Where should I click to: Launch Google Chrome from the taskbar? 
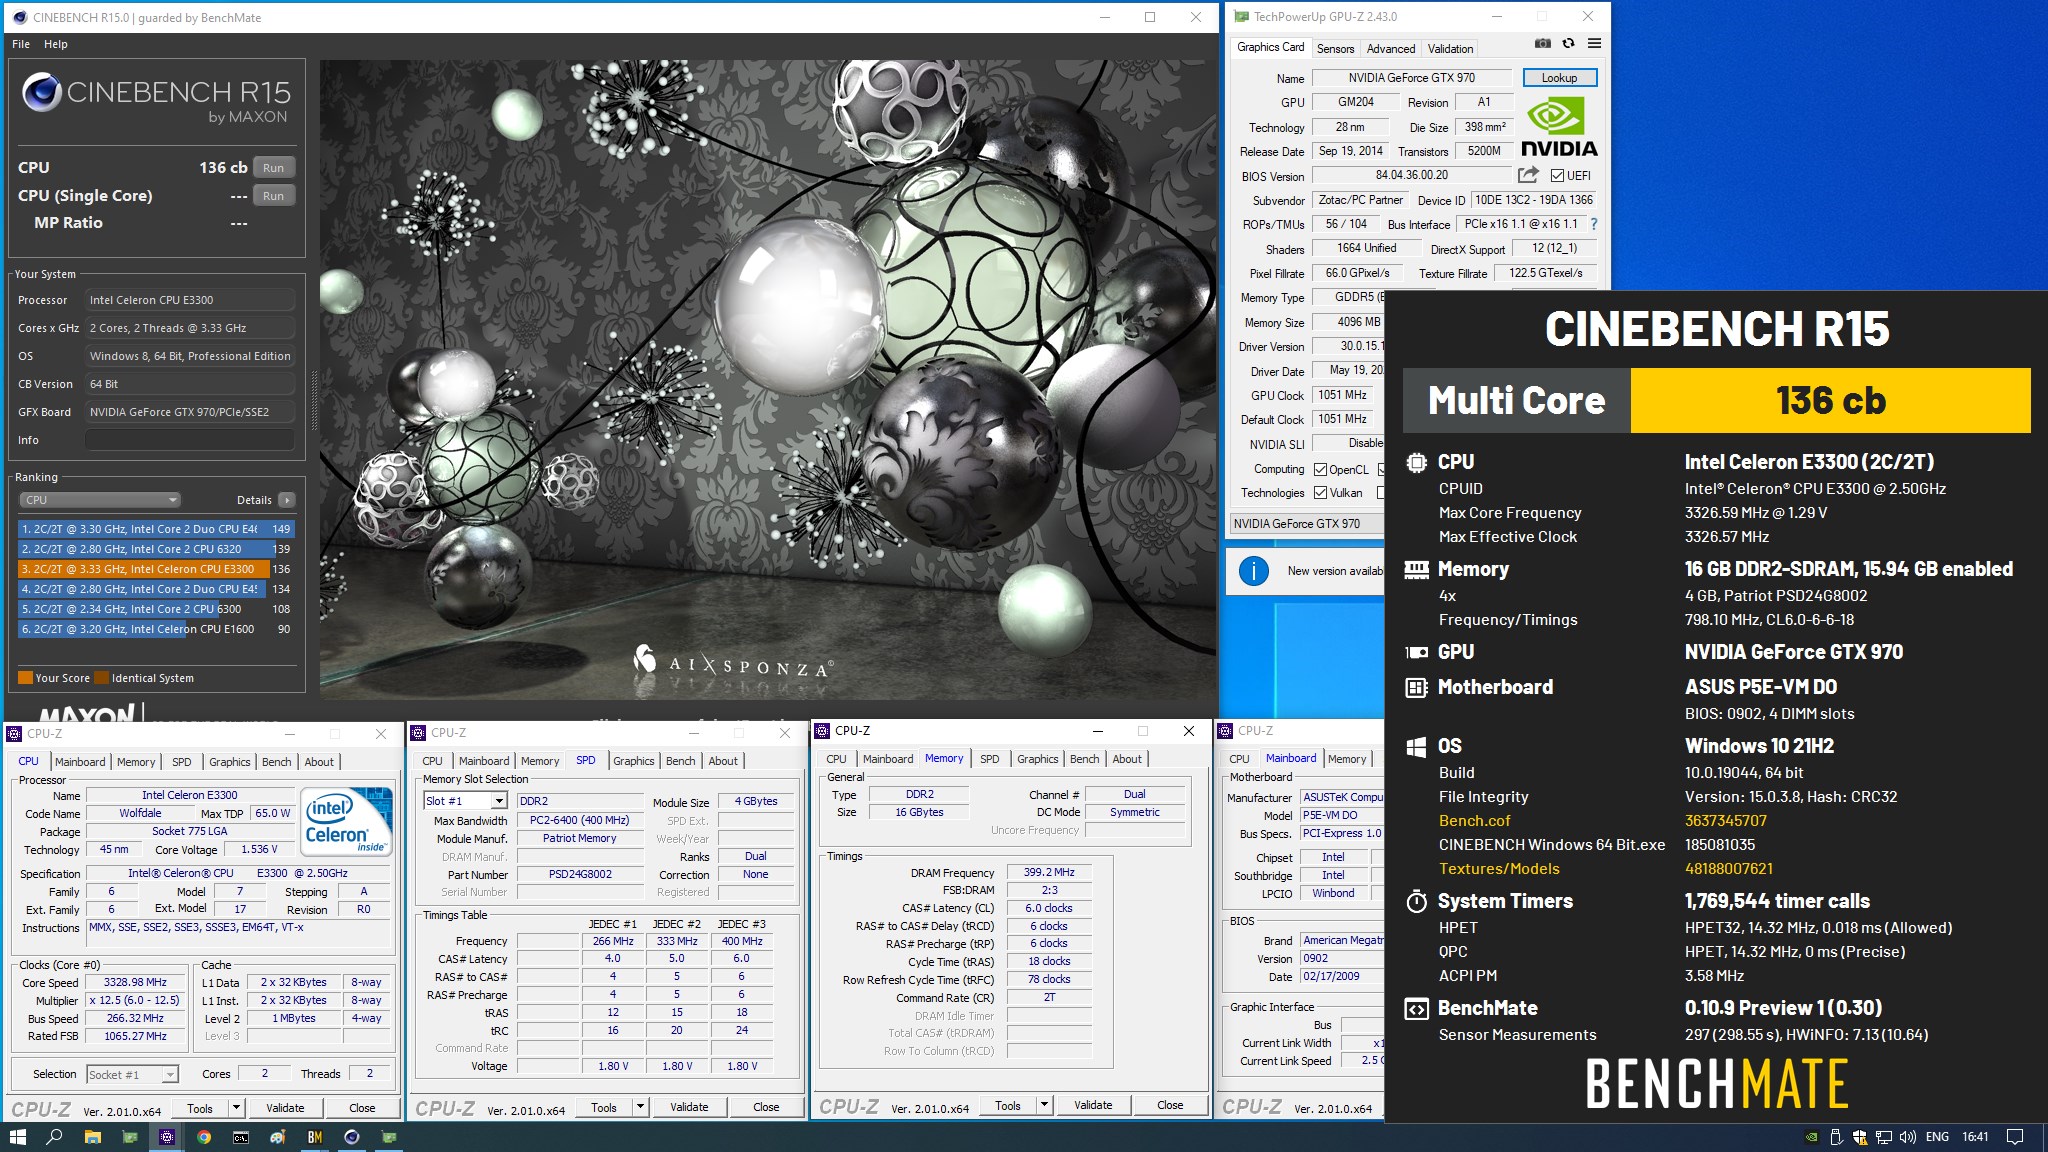(204, 1137)
